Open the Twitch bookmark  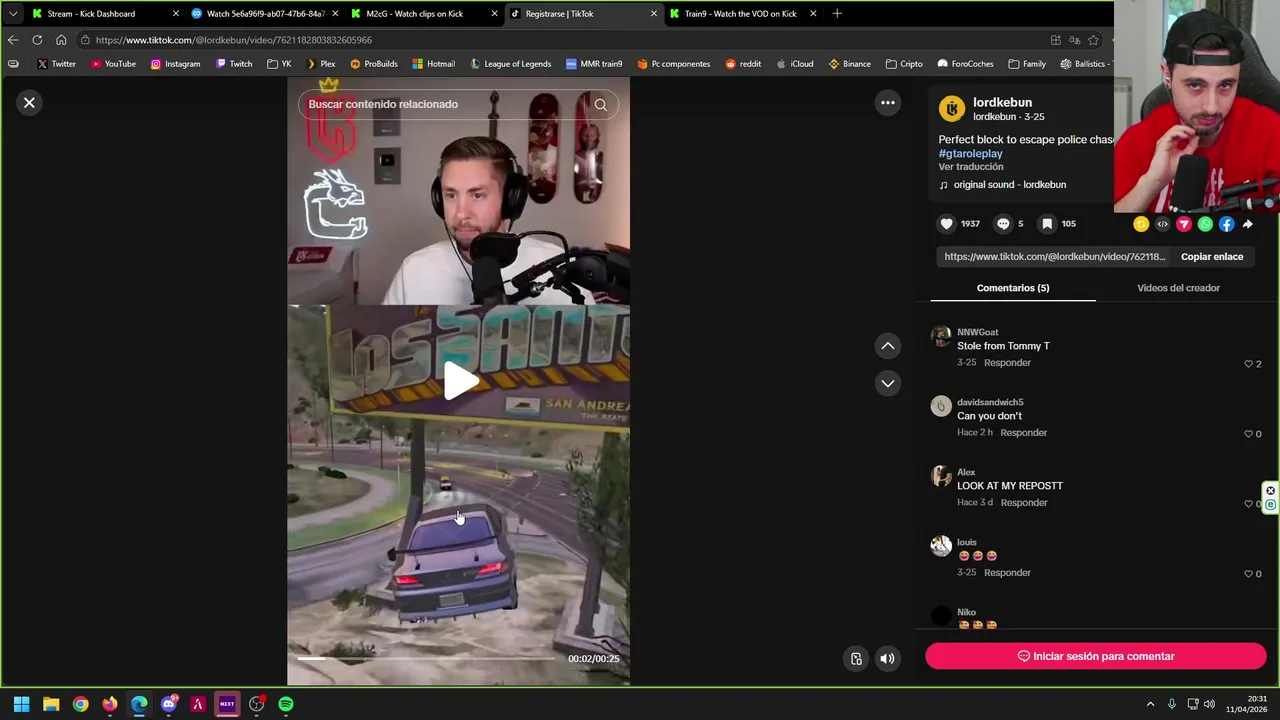[234, 64]
